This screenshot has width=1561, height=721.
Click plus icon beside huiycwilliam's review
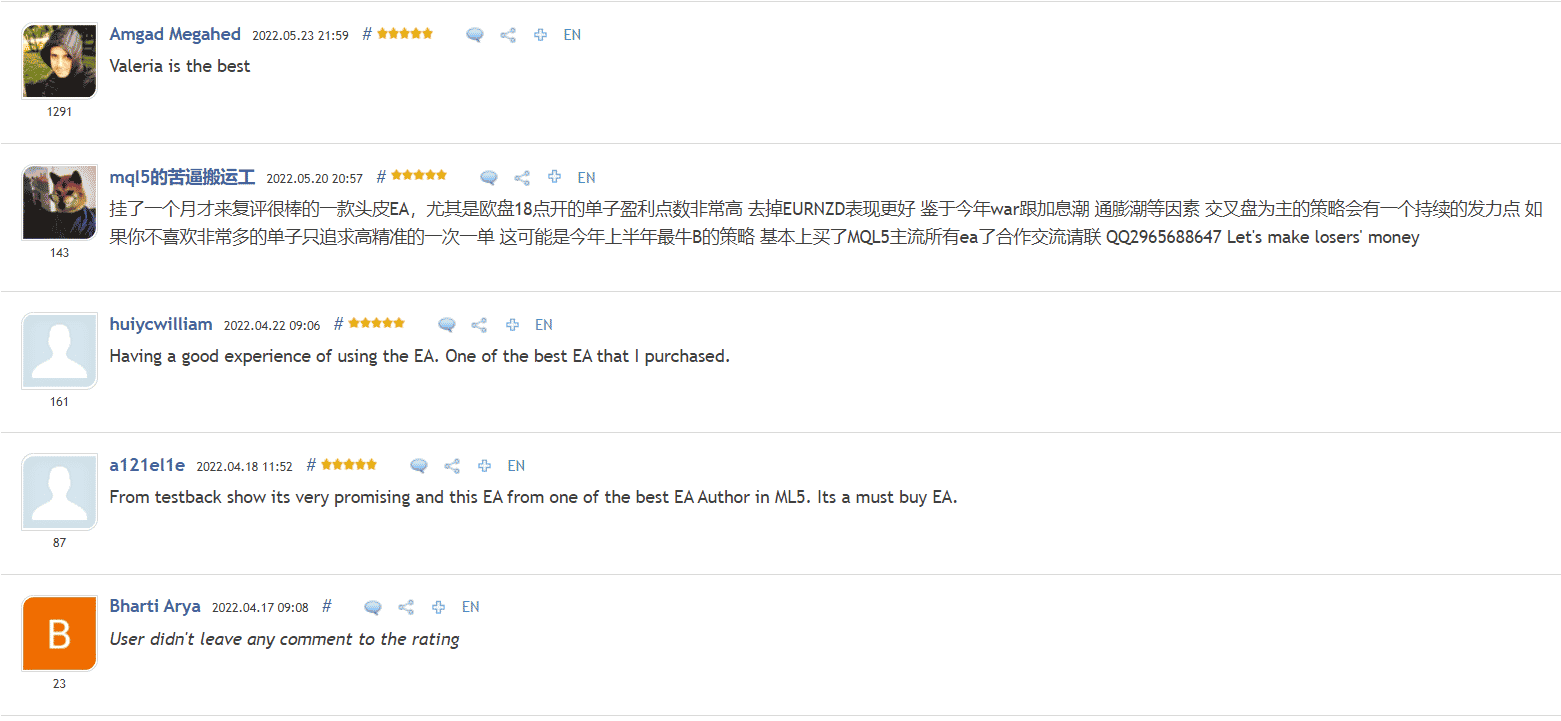(512, 325)
